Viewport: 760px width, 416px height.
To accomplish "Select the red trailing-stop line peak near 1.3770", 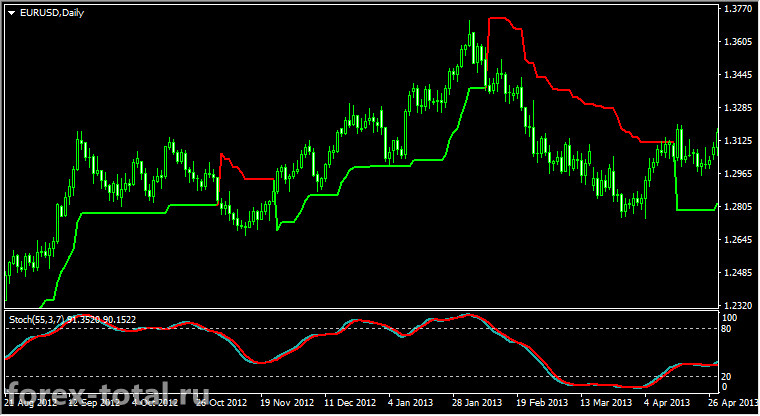I will tap(498, 18).
